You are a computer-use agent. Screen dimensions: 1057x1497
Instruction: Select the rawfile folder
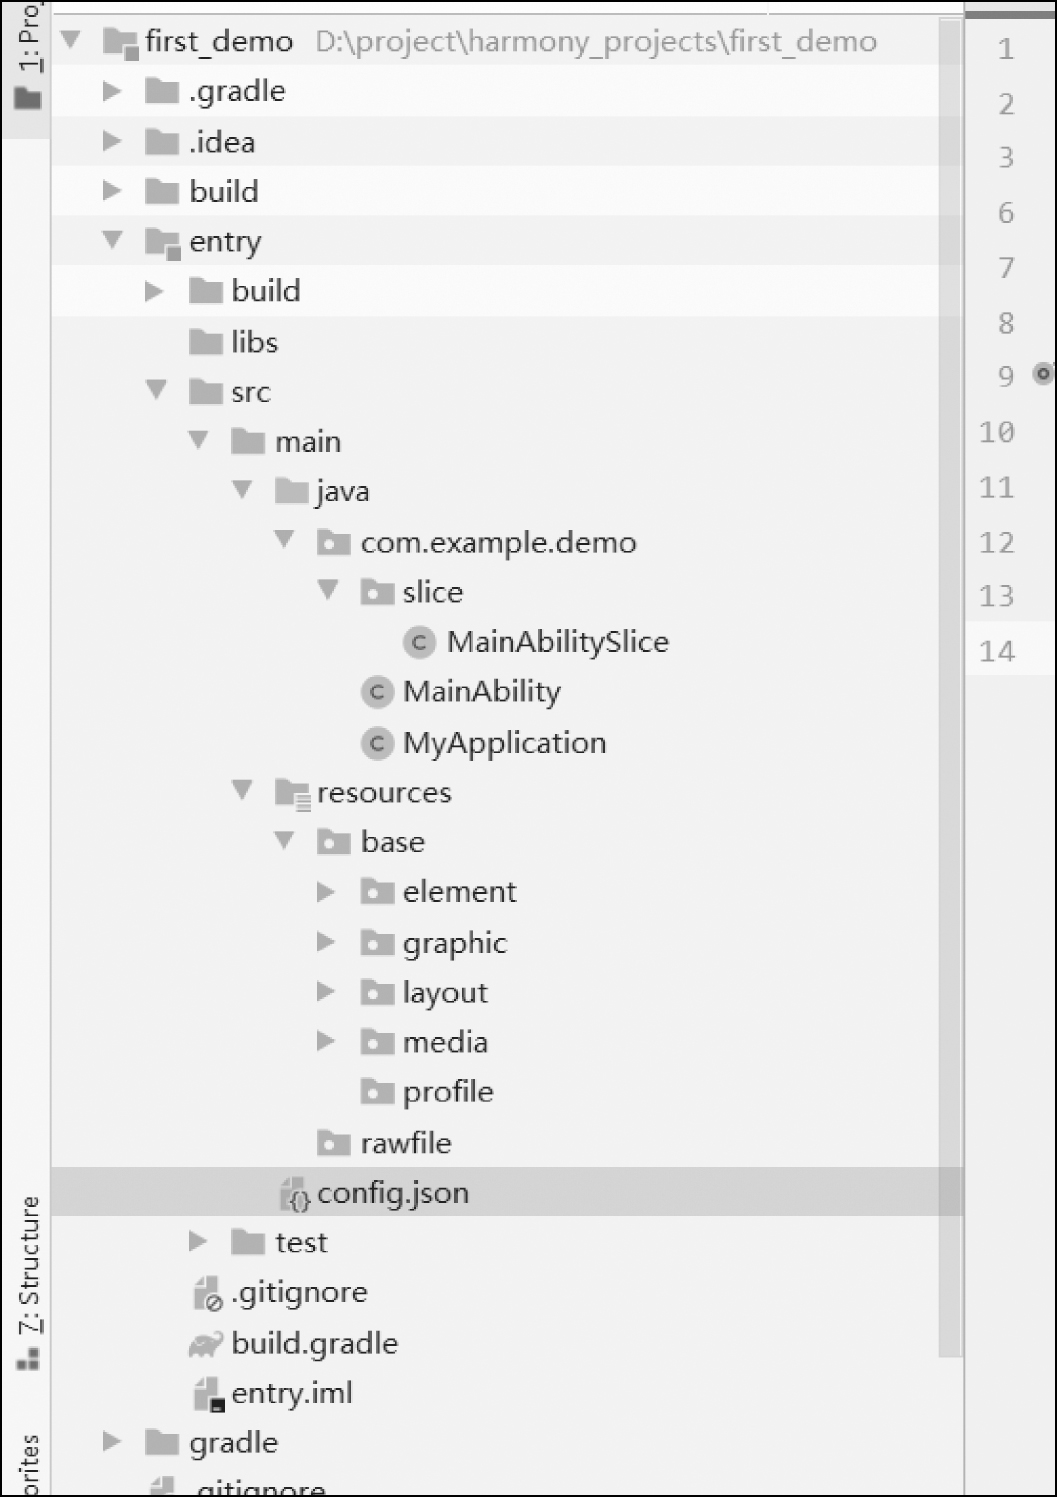pos(405,1143)
